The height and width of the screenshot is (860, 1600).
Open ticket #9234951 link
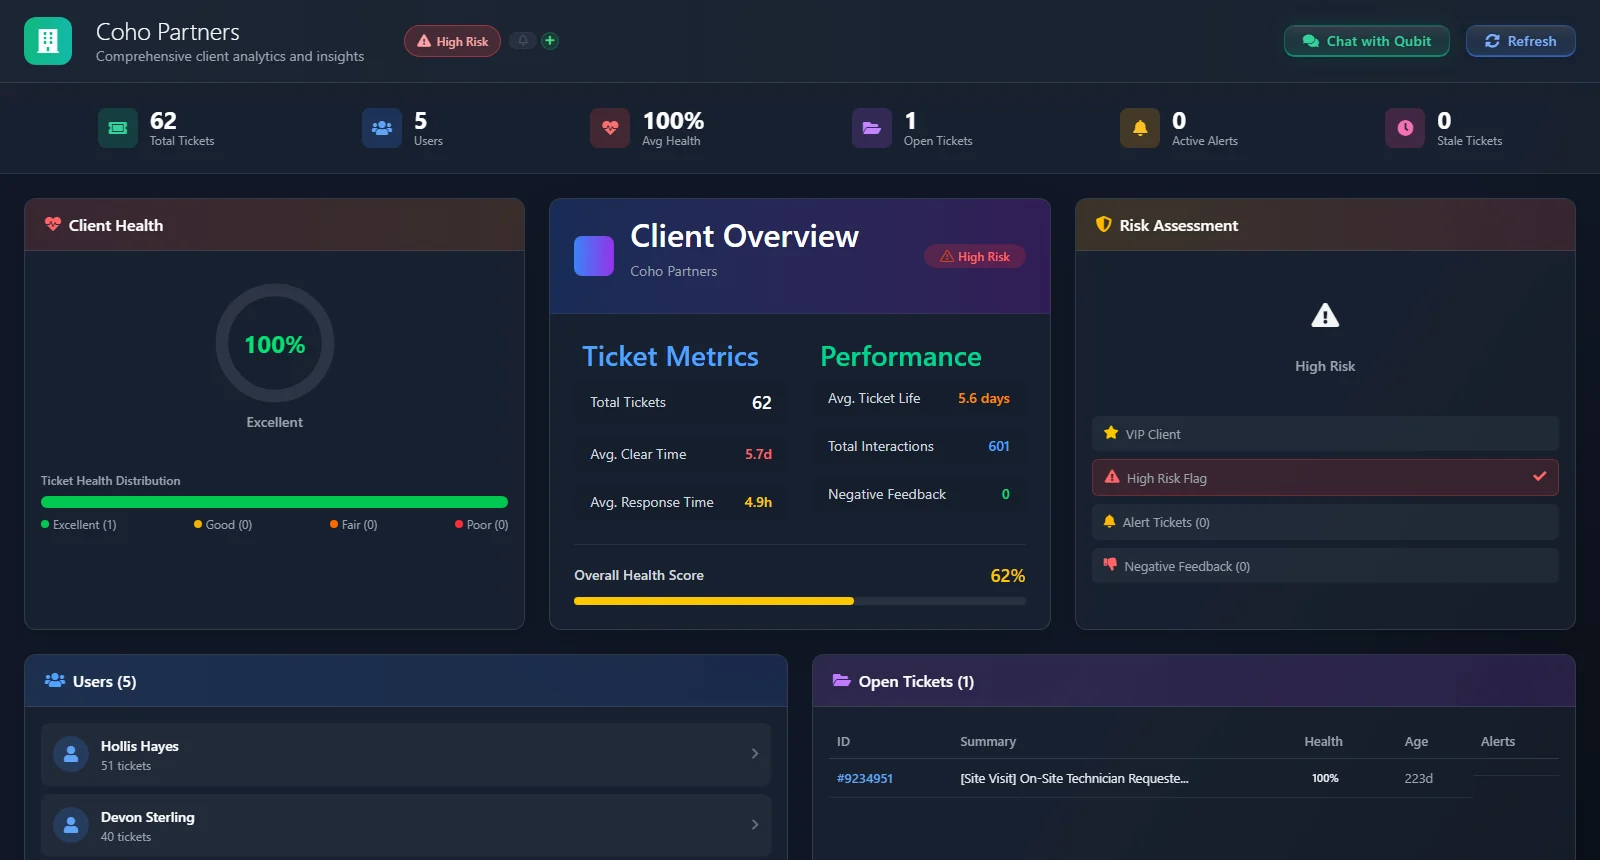point(865,779)
